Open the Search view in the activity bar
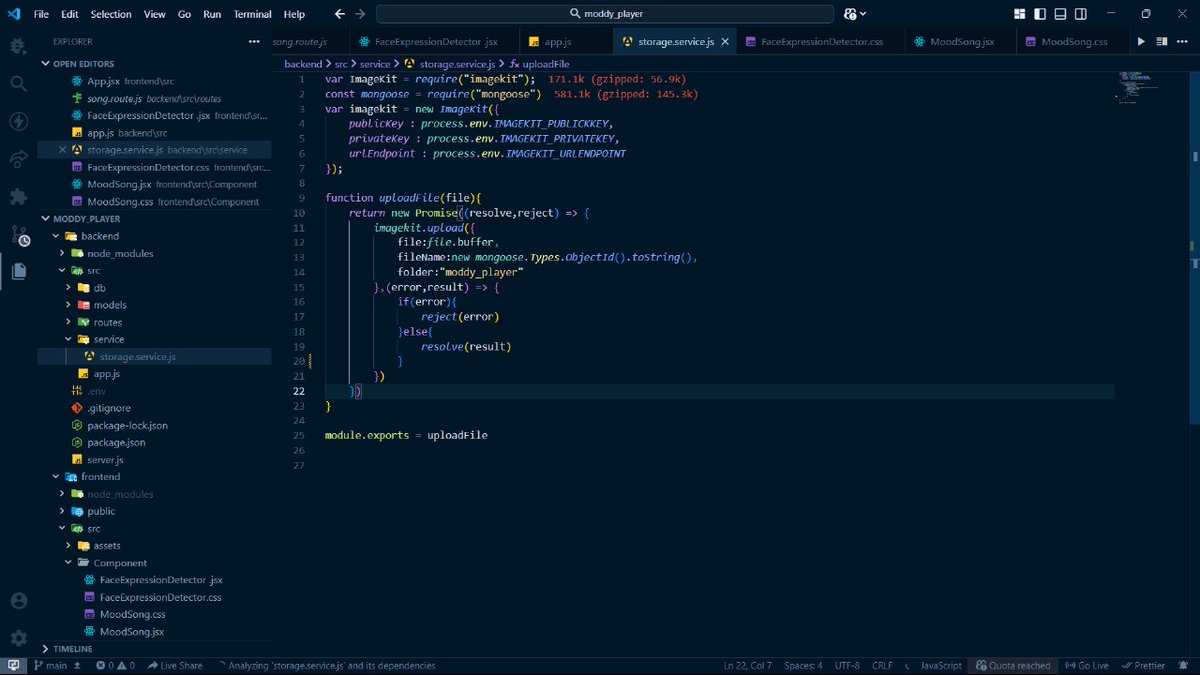Viewport: 1200px width, 675px height. (x=17, y=85)
